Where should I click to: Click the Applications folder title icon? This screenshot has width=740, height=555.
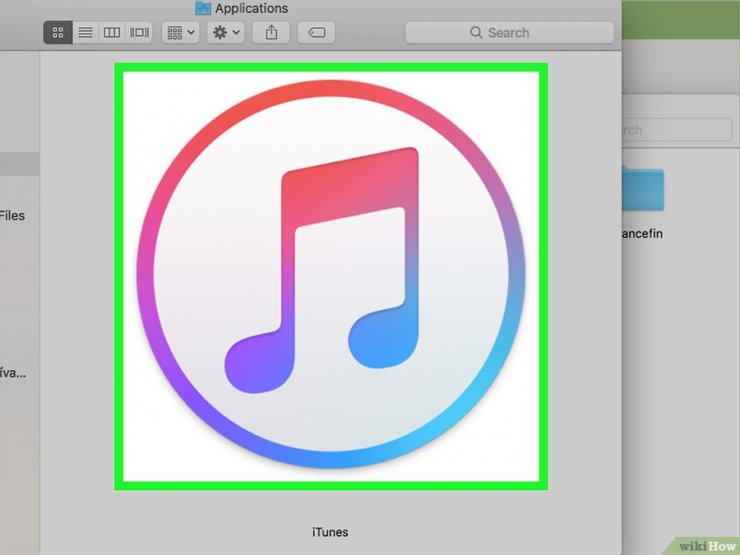click(x=203, y=8)
